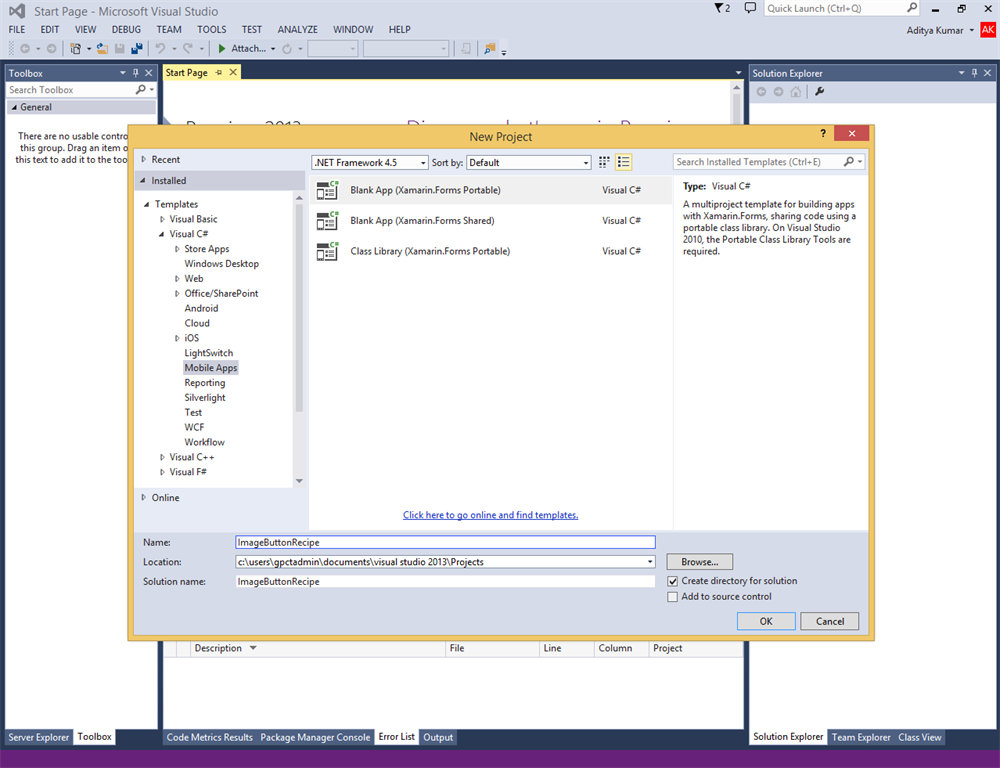The image size is (1000, 768).
Task: Click the New Project toolbar icon
Action: [x=76, y=48]
